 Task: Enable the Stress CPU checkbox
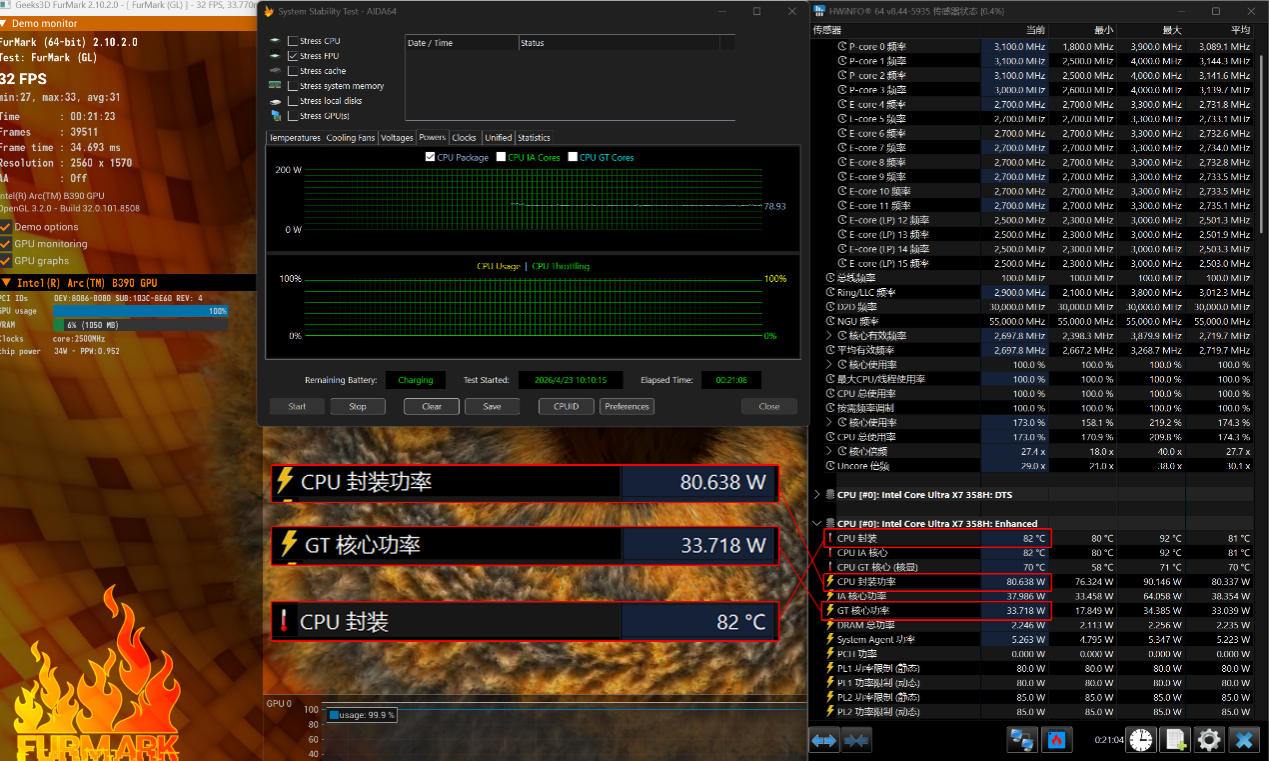coord(292,41)
